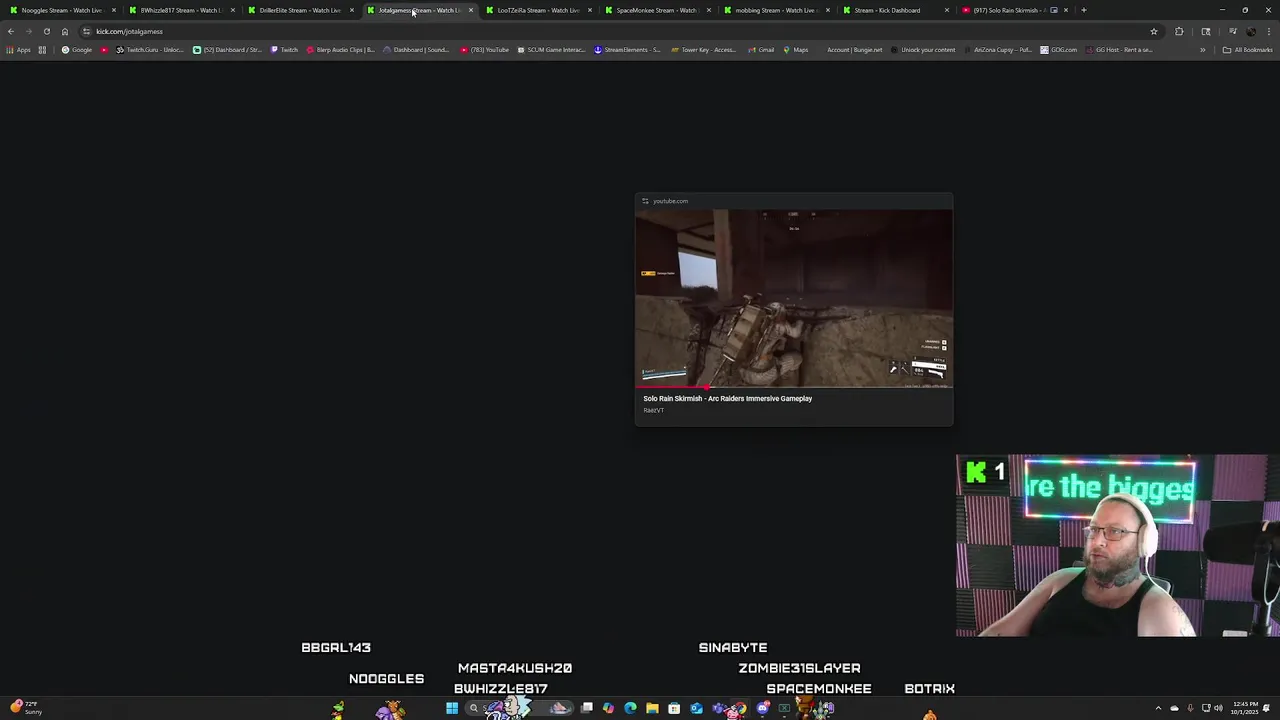Open the SCUM Game Interactive bookmark
The width and height of the screenshot is (1280, 720).
(551, 50)
